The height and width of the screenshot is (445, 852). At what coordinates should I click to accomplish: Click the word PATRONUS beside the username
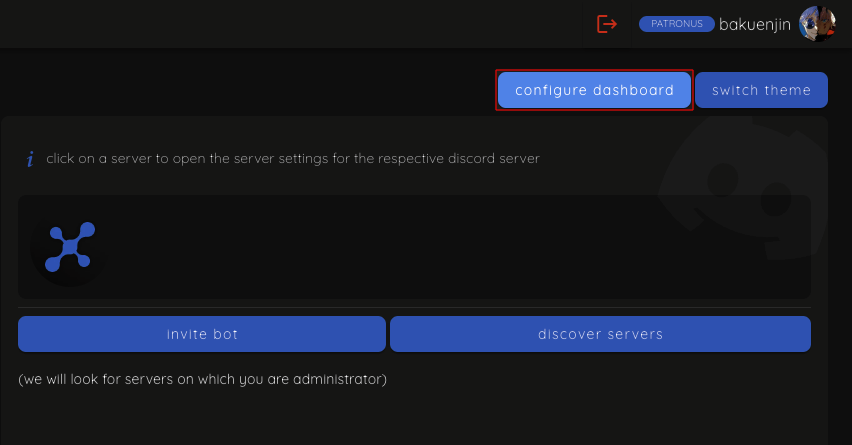coord(676,24)
